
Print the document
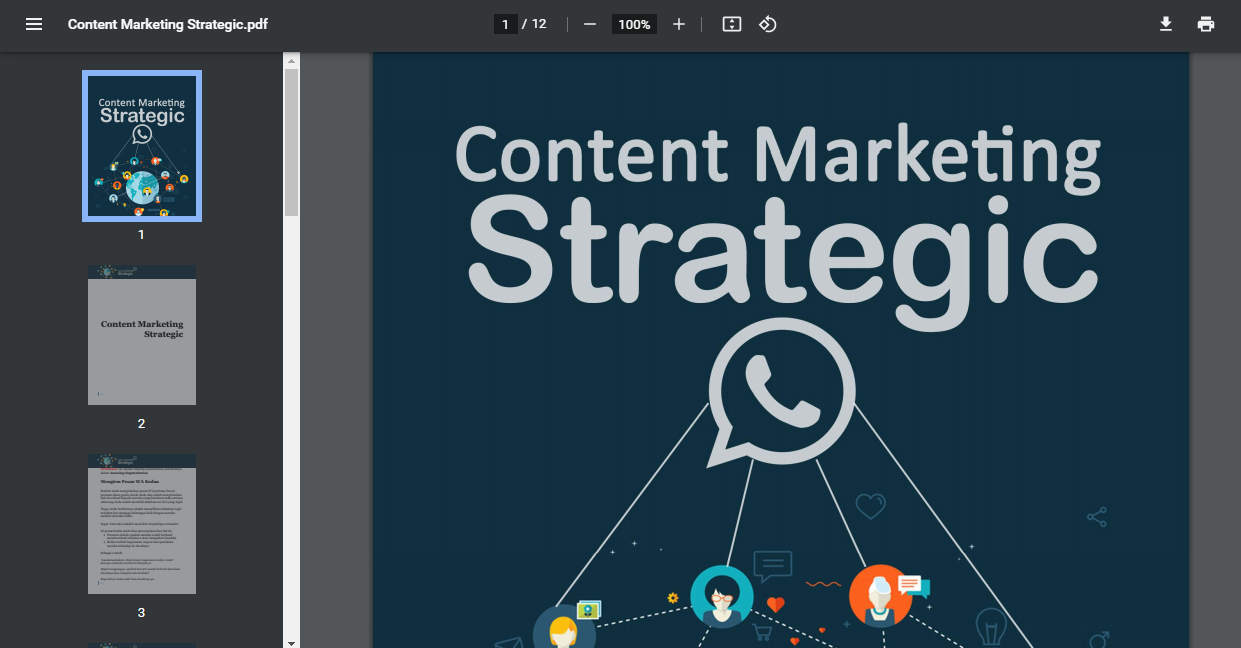click(x=1206, y=24)
